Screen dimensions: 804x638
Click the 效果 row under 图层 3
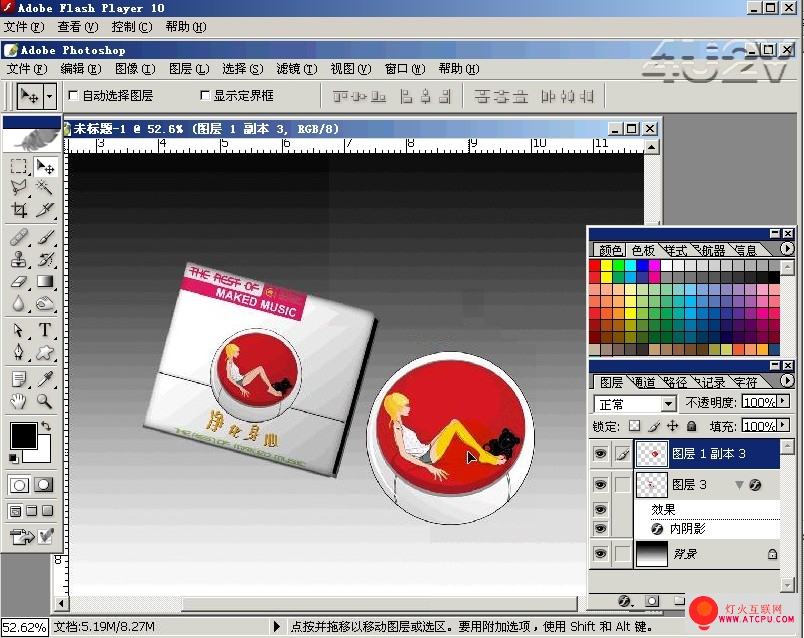tap(707, 509)
